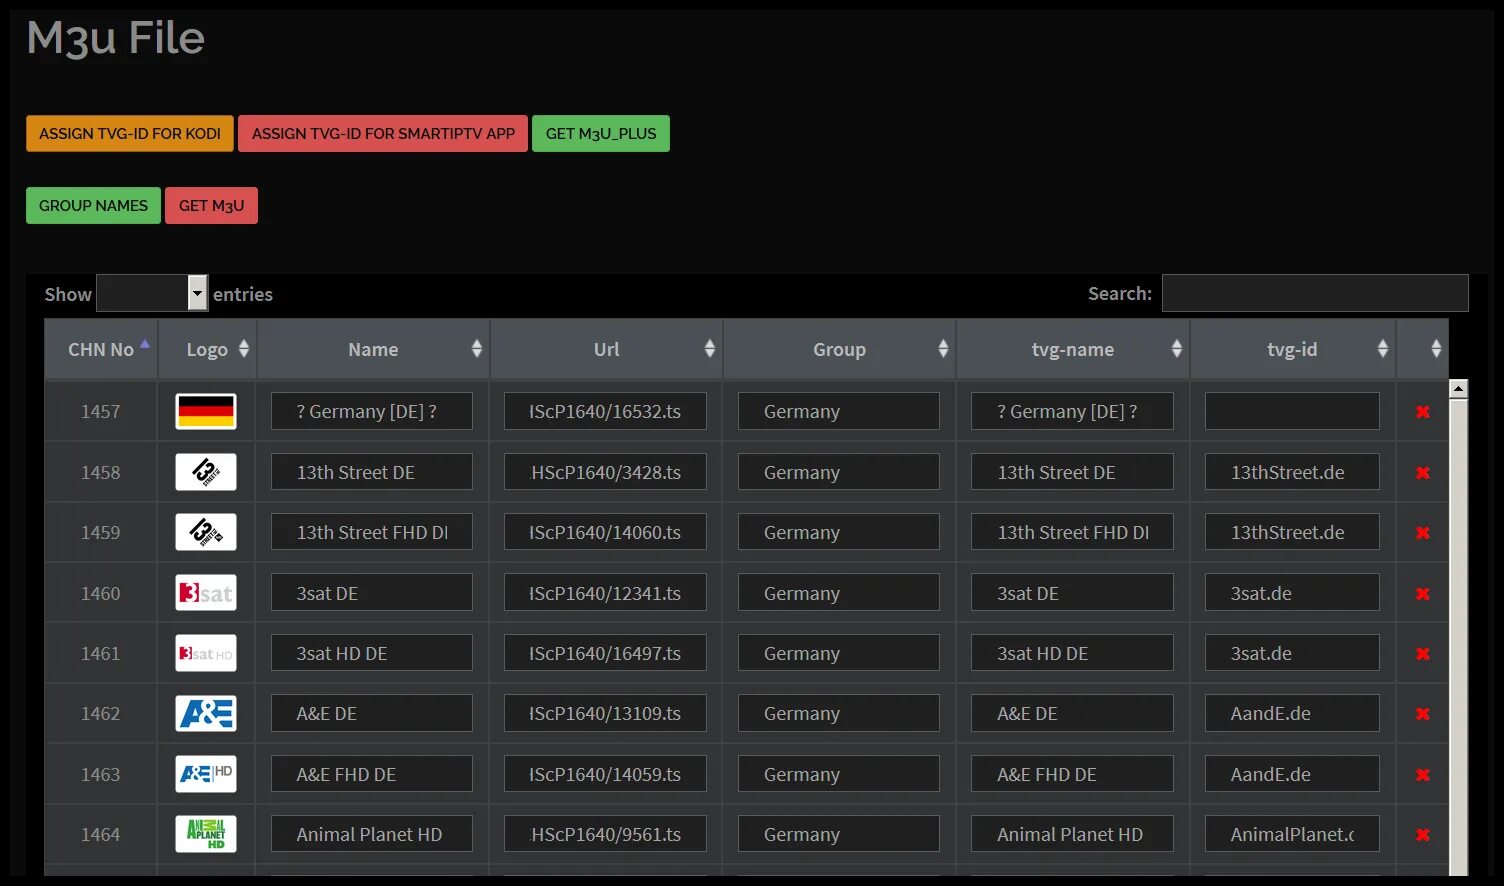This screenshot has width=1504, height=886.
Task: Edit tvg-name field '3sat DE'
Action: click(x=1072, y=593)
